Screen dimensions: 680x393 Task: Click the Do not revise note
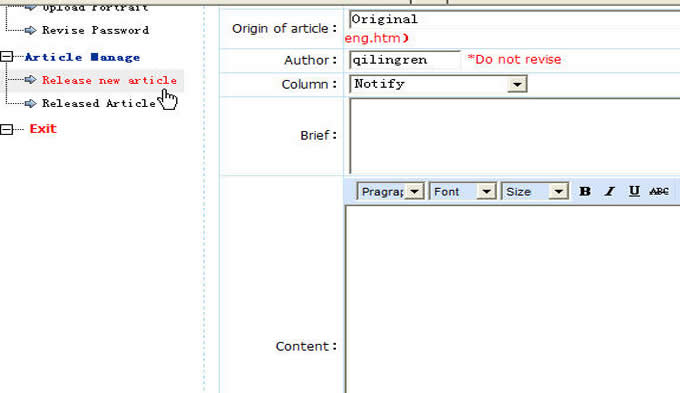click(x=514, y=59)
